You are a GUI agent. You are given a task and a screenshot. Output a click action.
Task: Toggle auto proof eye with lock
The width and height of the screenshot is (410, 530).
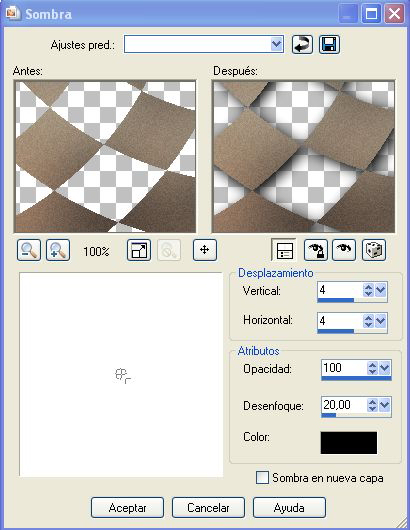315,250
